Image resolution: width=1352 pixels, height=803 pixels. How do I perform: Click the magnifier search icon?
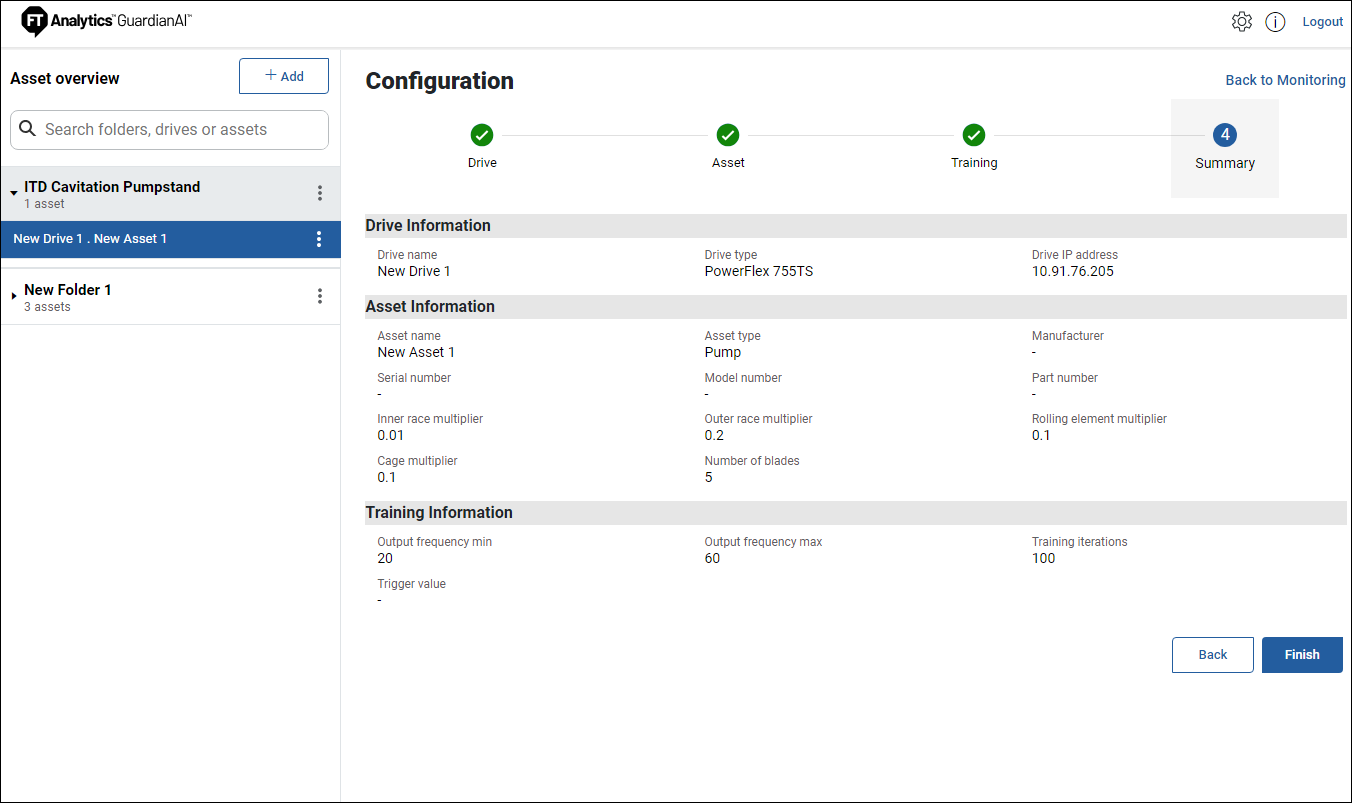click(x=28, y=129)
